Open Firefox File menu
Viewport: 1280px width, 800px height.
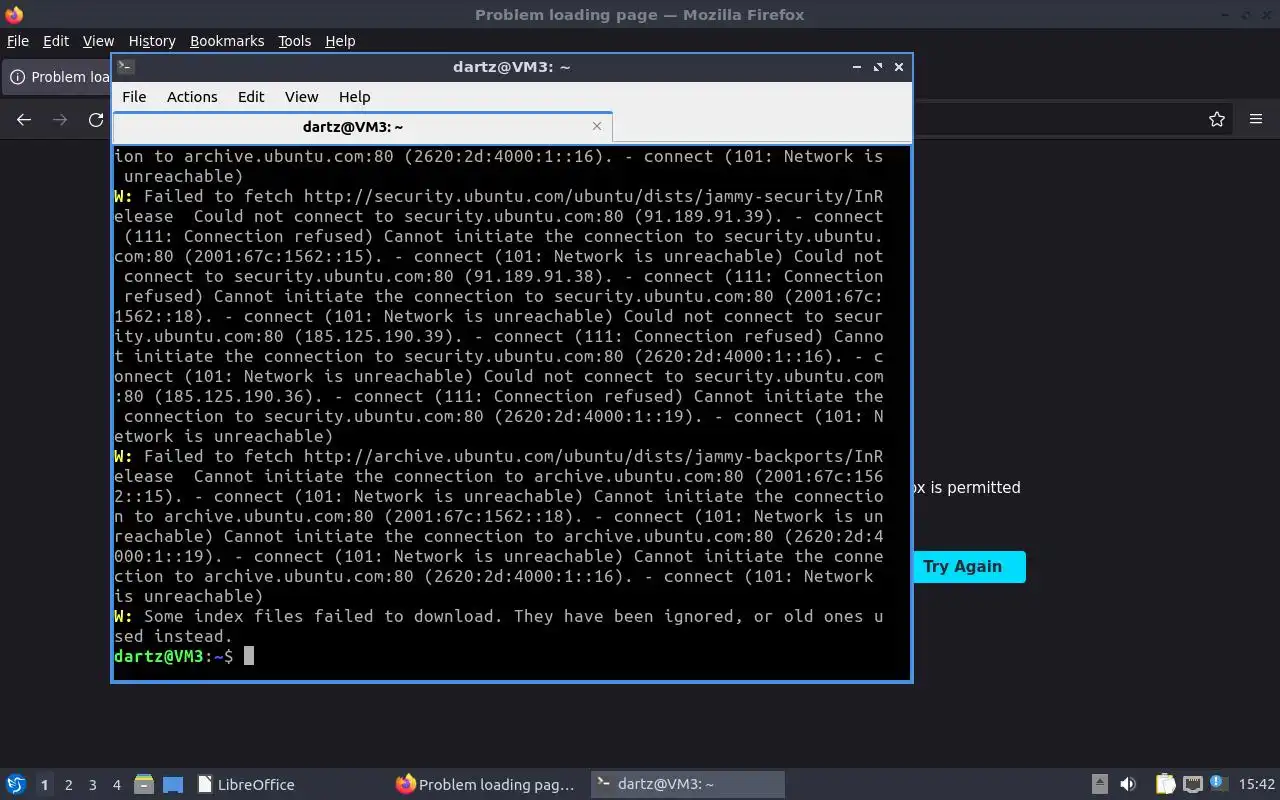(x=18, y=41)
